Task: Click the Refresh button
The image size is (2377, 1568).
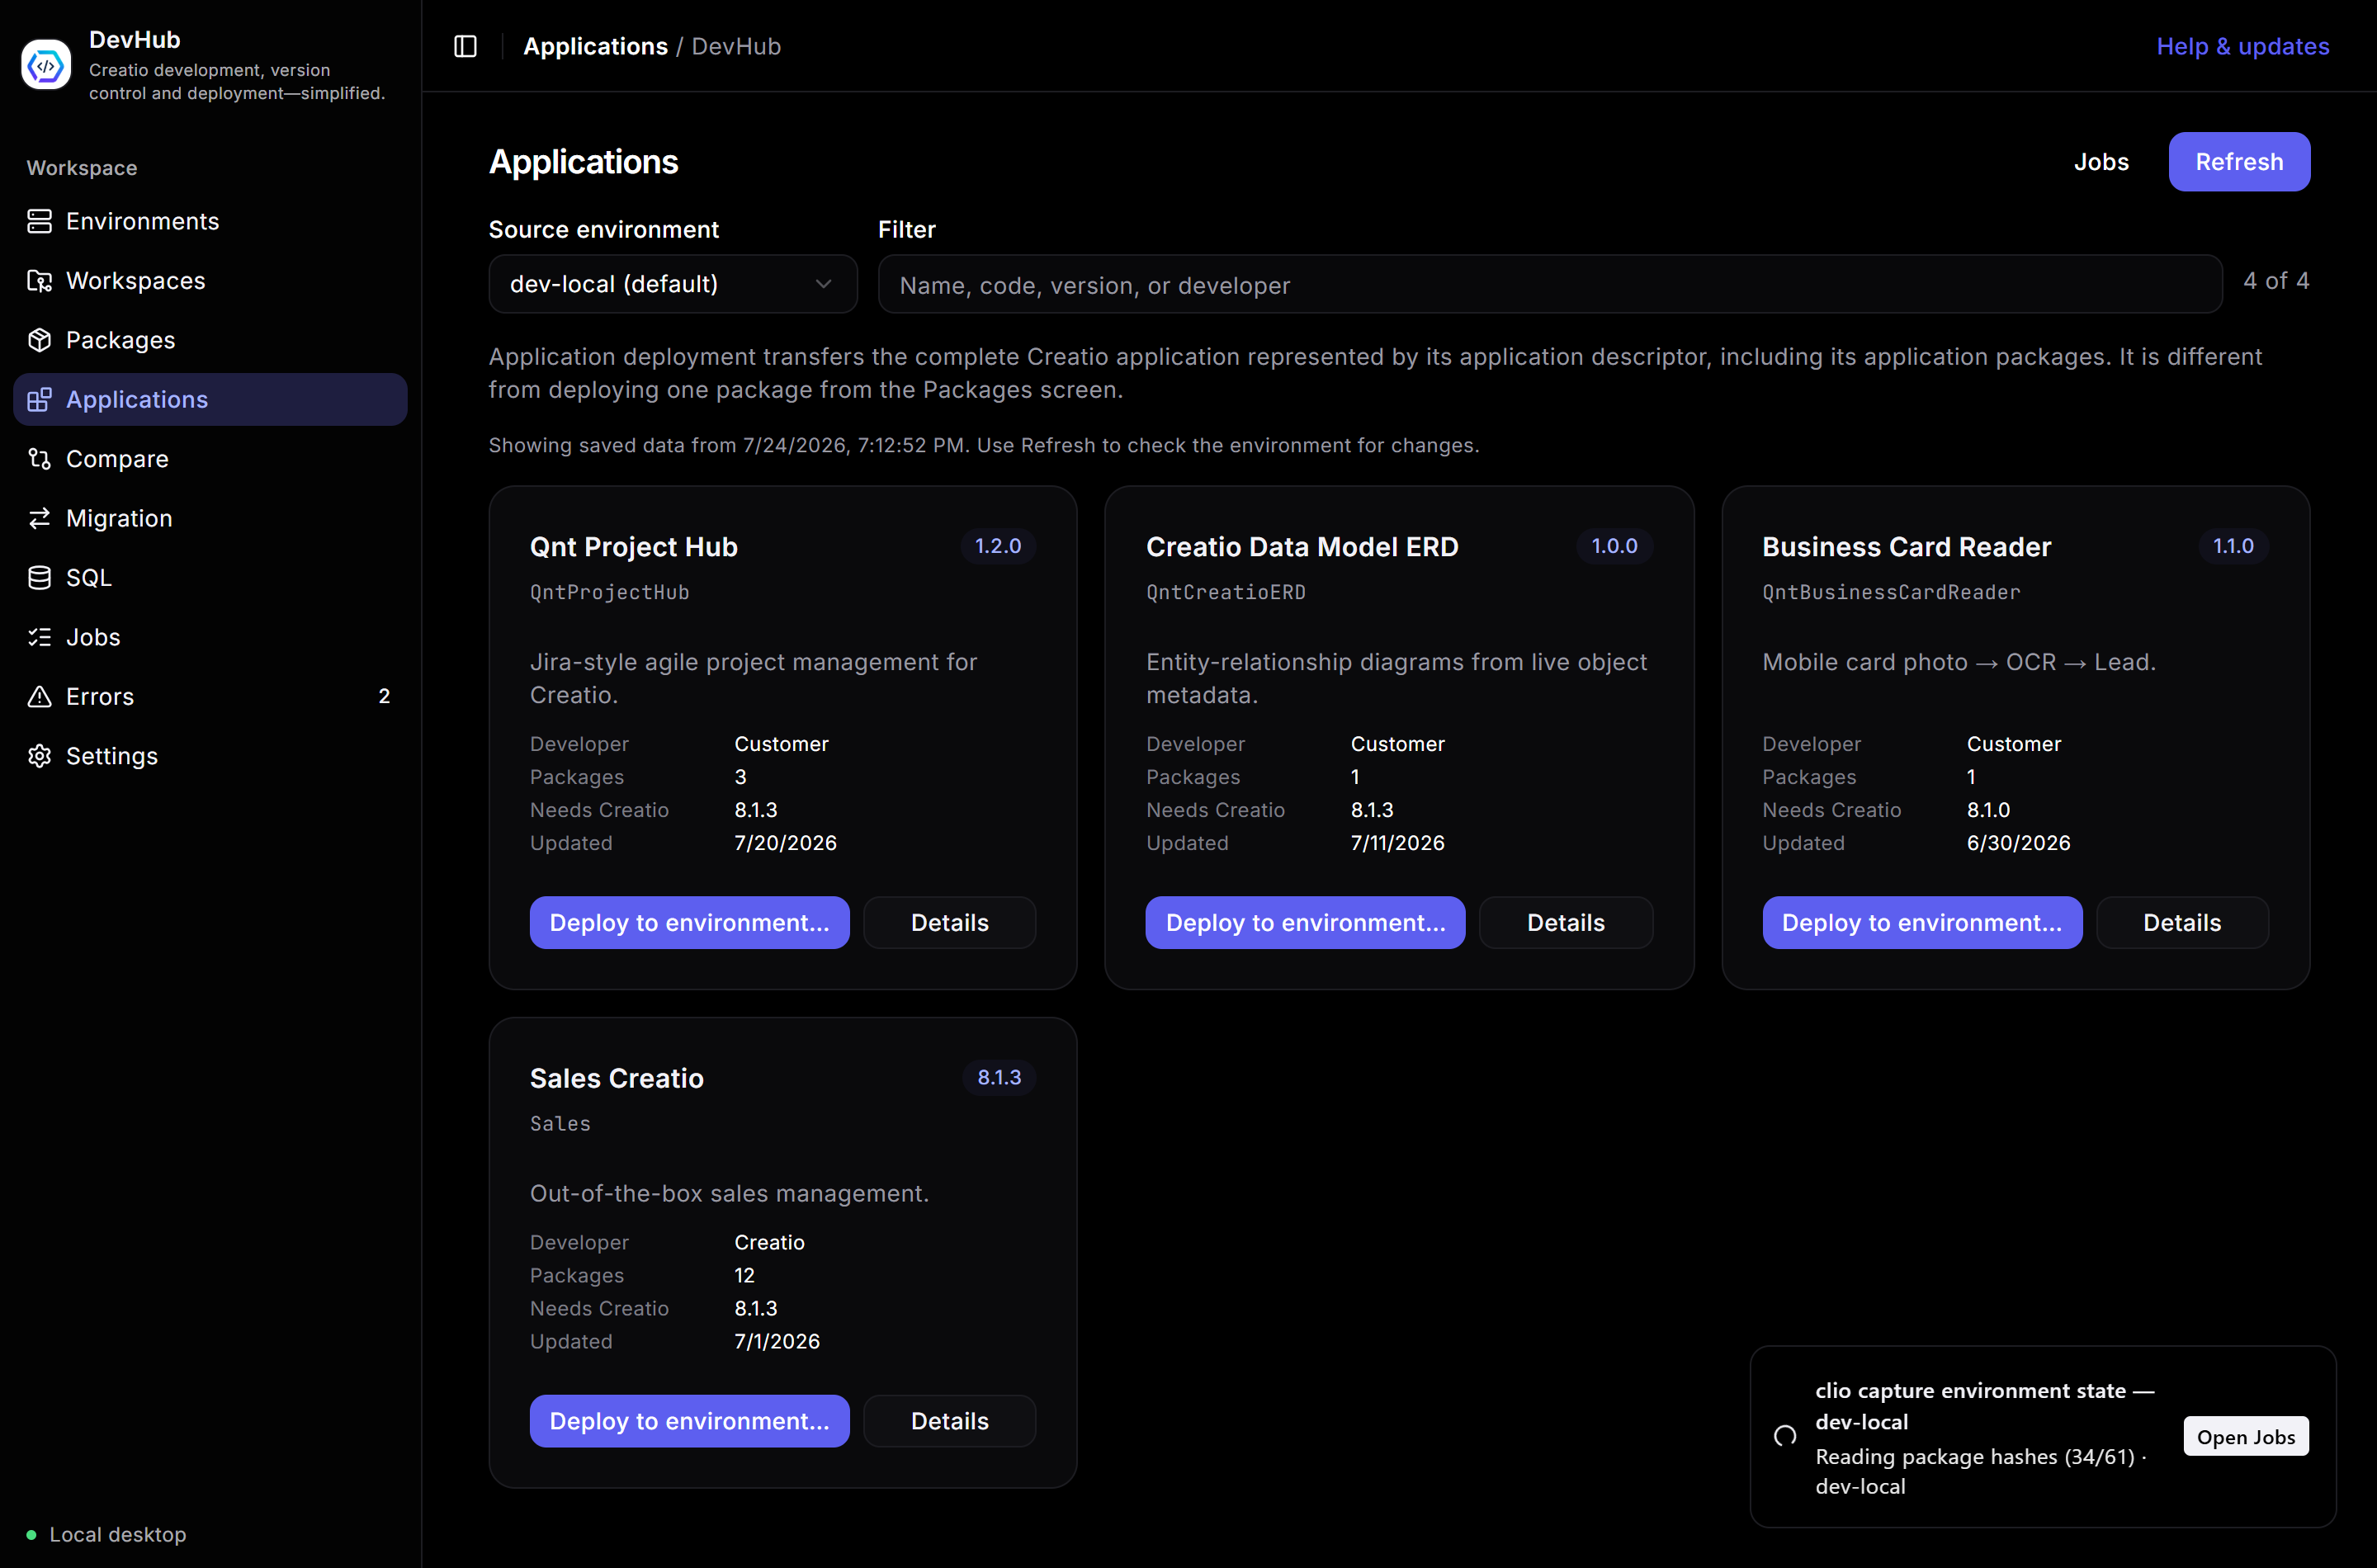Action: (x=2239, y=162)
